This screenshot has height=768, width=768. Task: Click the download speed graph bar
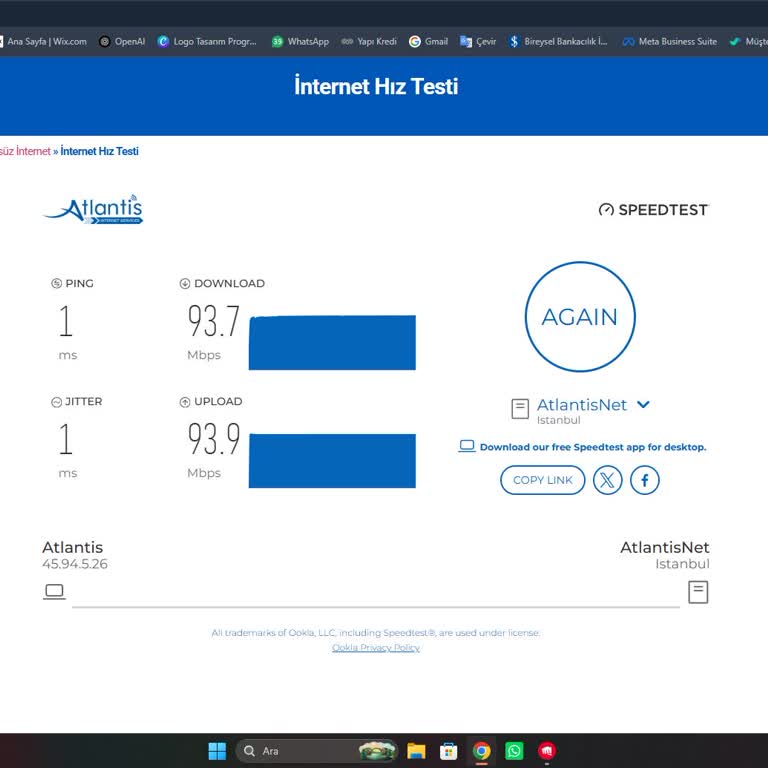point(332,342)
